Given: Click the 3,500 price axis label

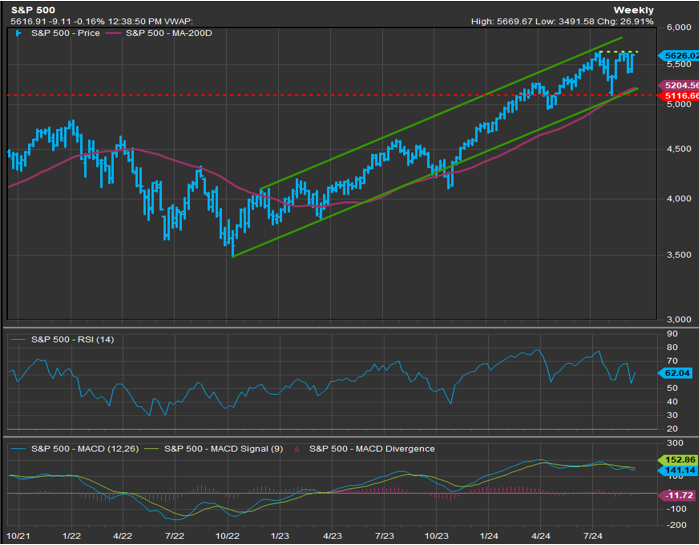Looking at the screenshot, I should [x=679, y=255].
